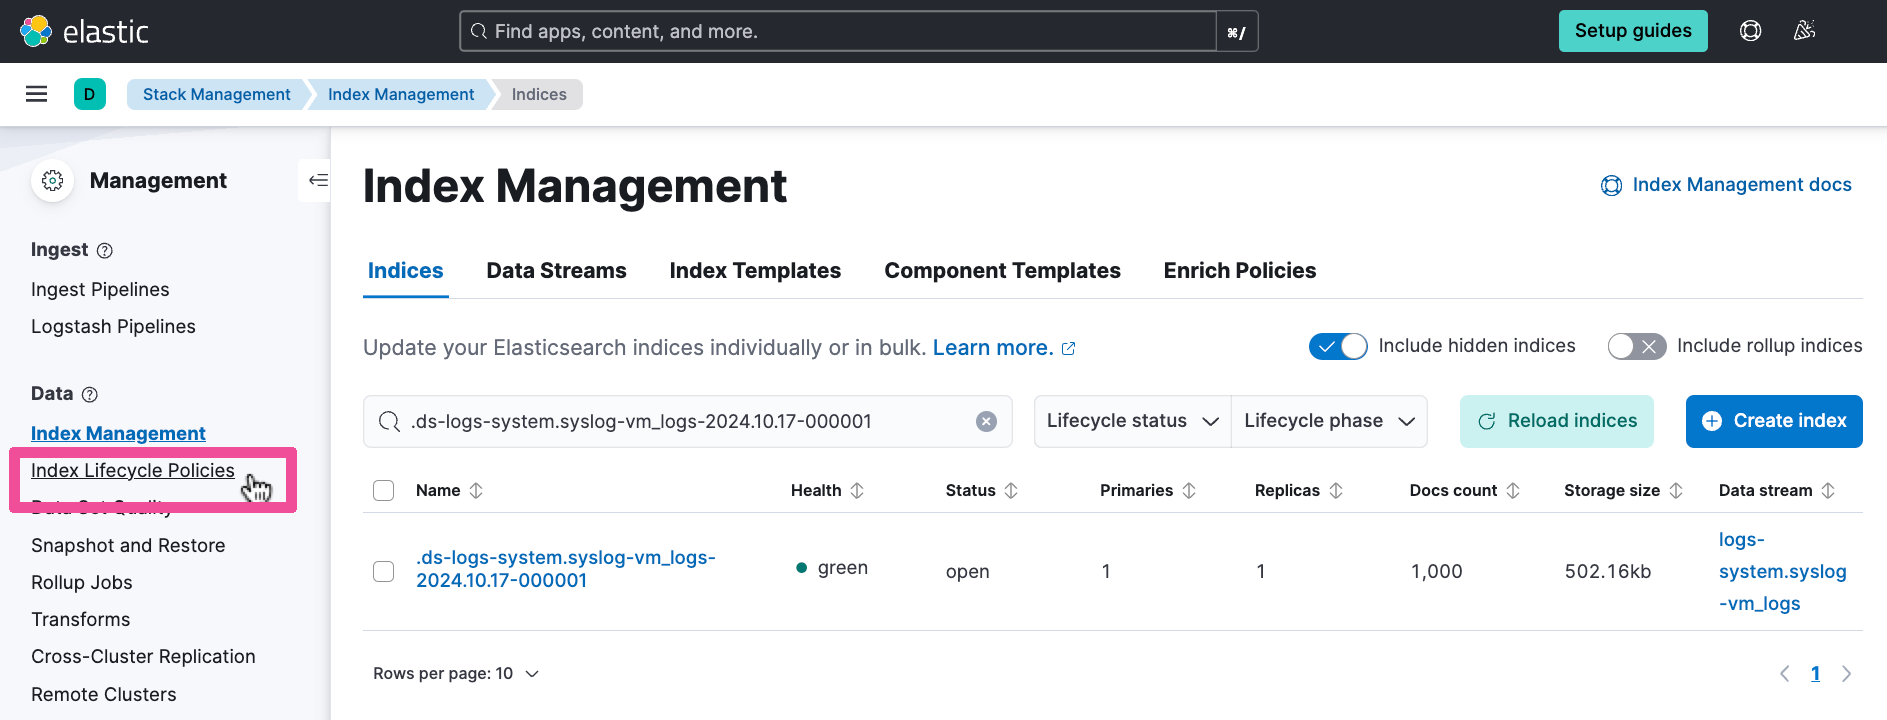This screenshot has height=720, width=1887.
Task: Click the 1,000 docs count cell
Action: click(1436, 571)
